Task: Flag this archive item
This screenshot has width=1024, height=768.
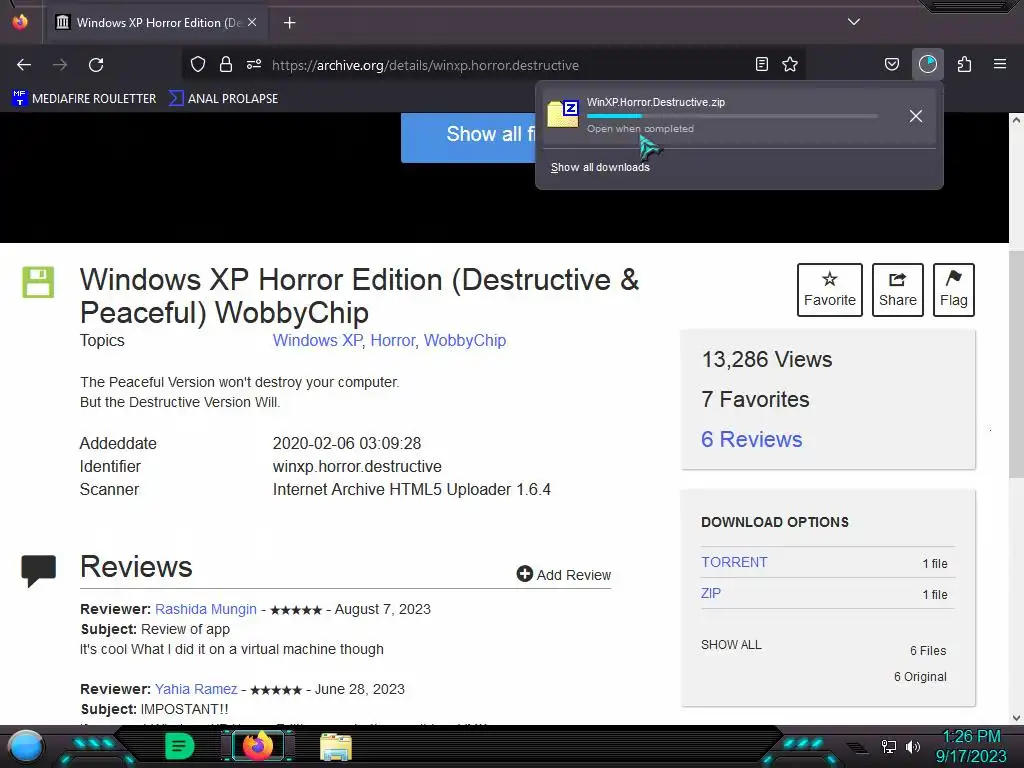Action: pos(953,290)
